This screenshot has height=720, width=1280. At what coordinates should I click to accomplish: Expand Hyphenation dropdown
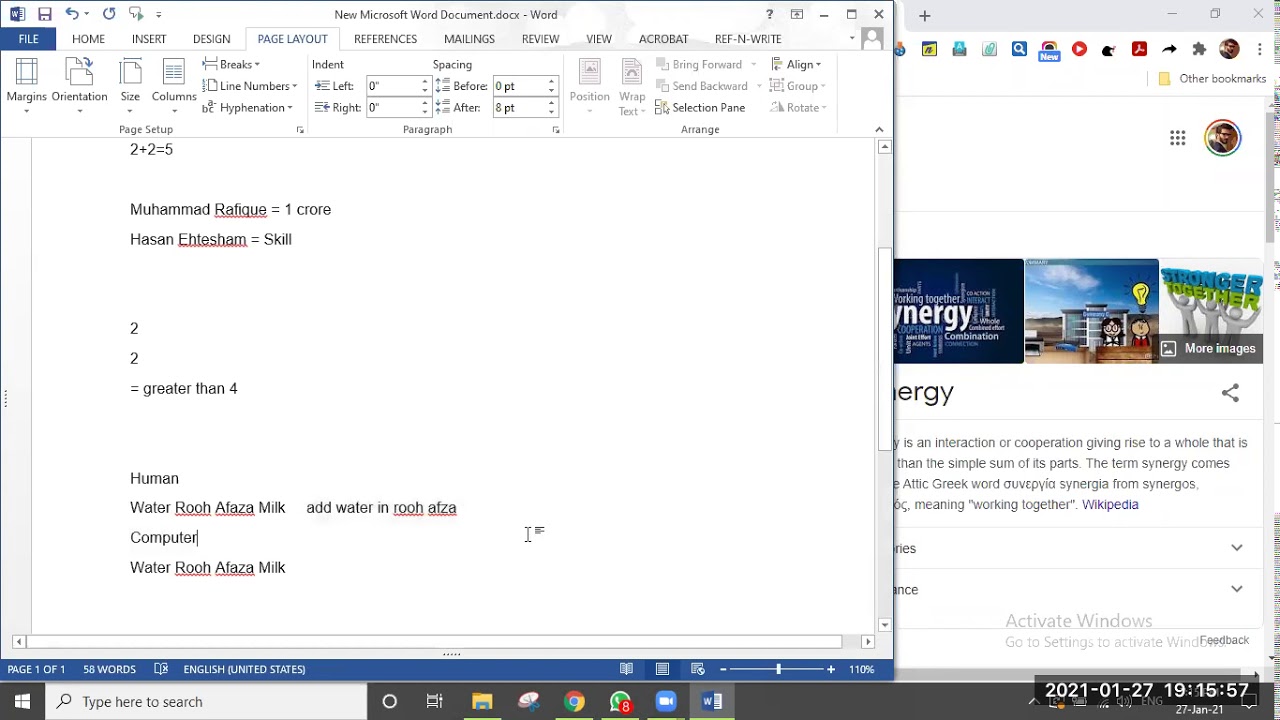pyautogui.click(x=247, y=108)
